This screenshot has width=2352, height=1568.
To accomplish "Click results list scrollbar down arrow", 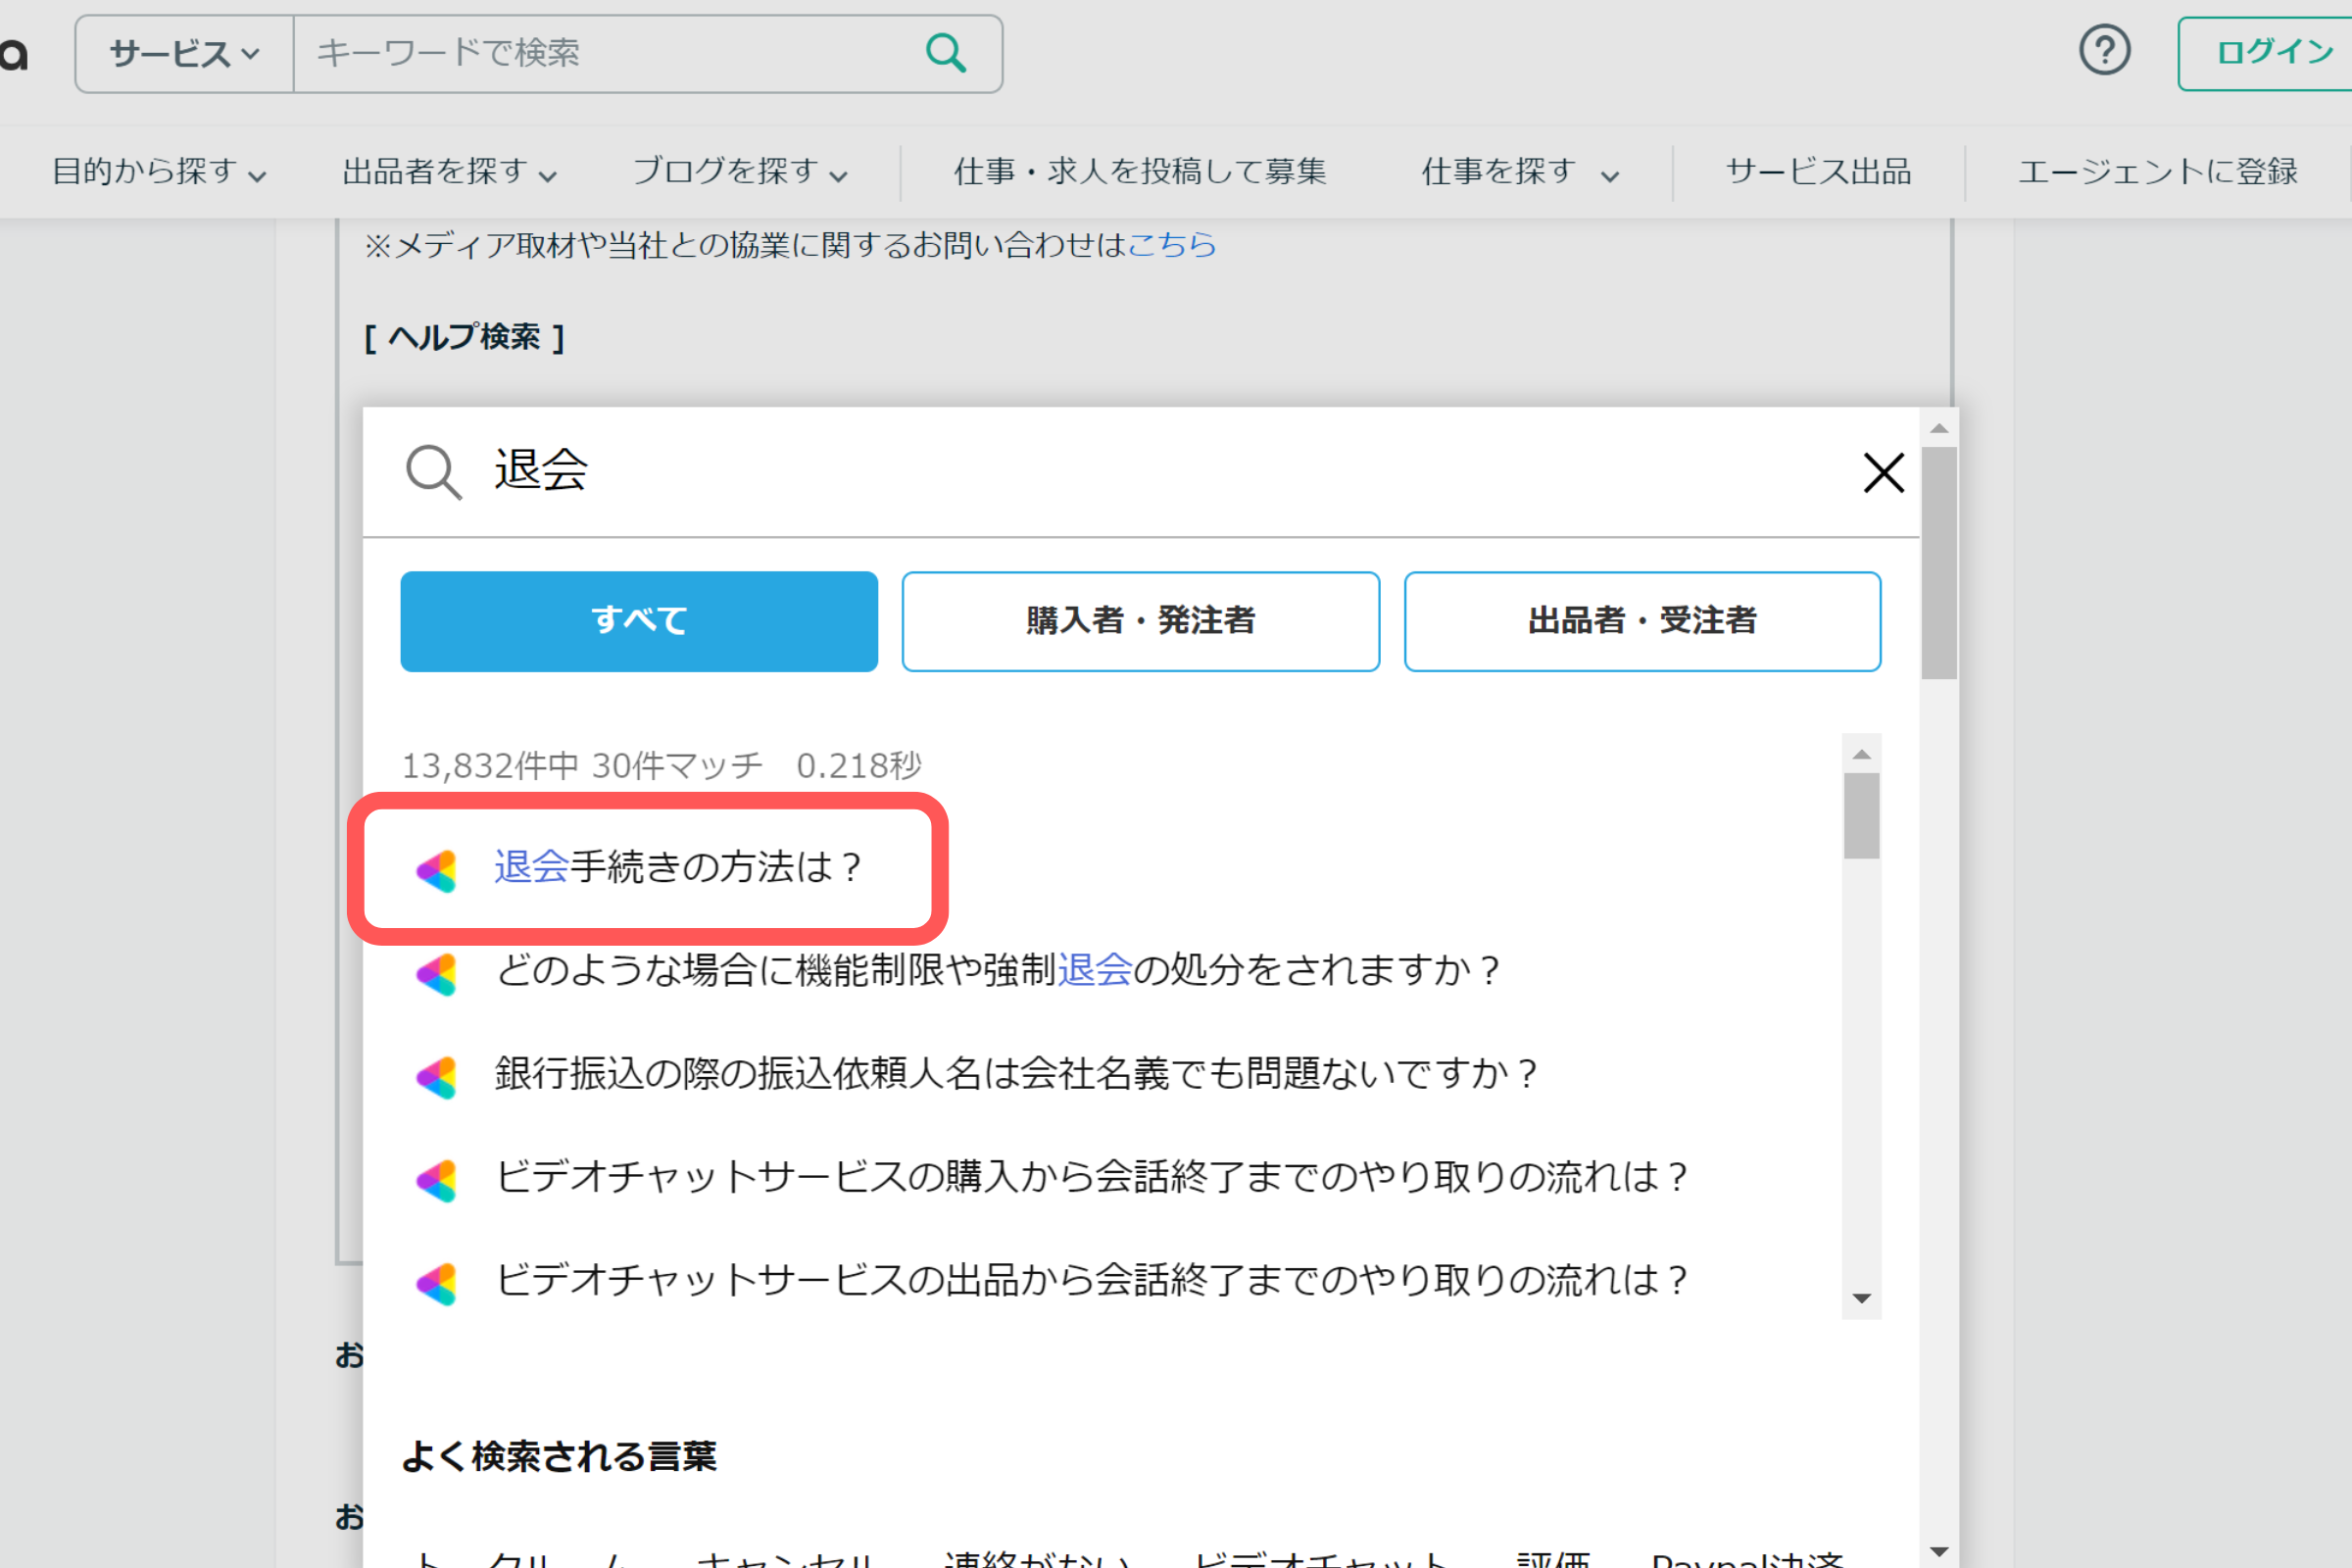I will point(1861,1298).
